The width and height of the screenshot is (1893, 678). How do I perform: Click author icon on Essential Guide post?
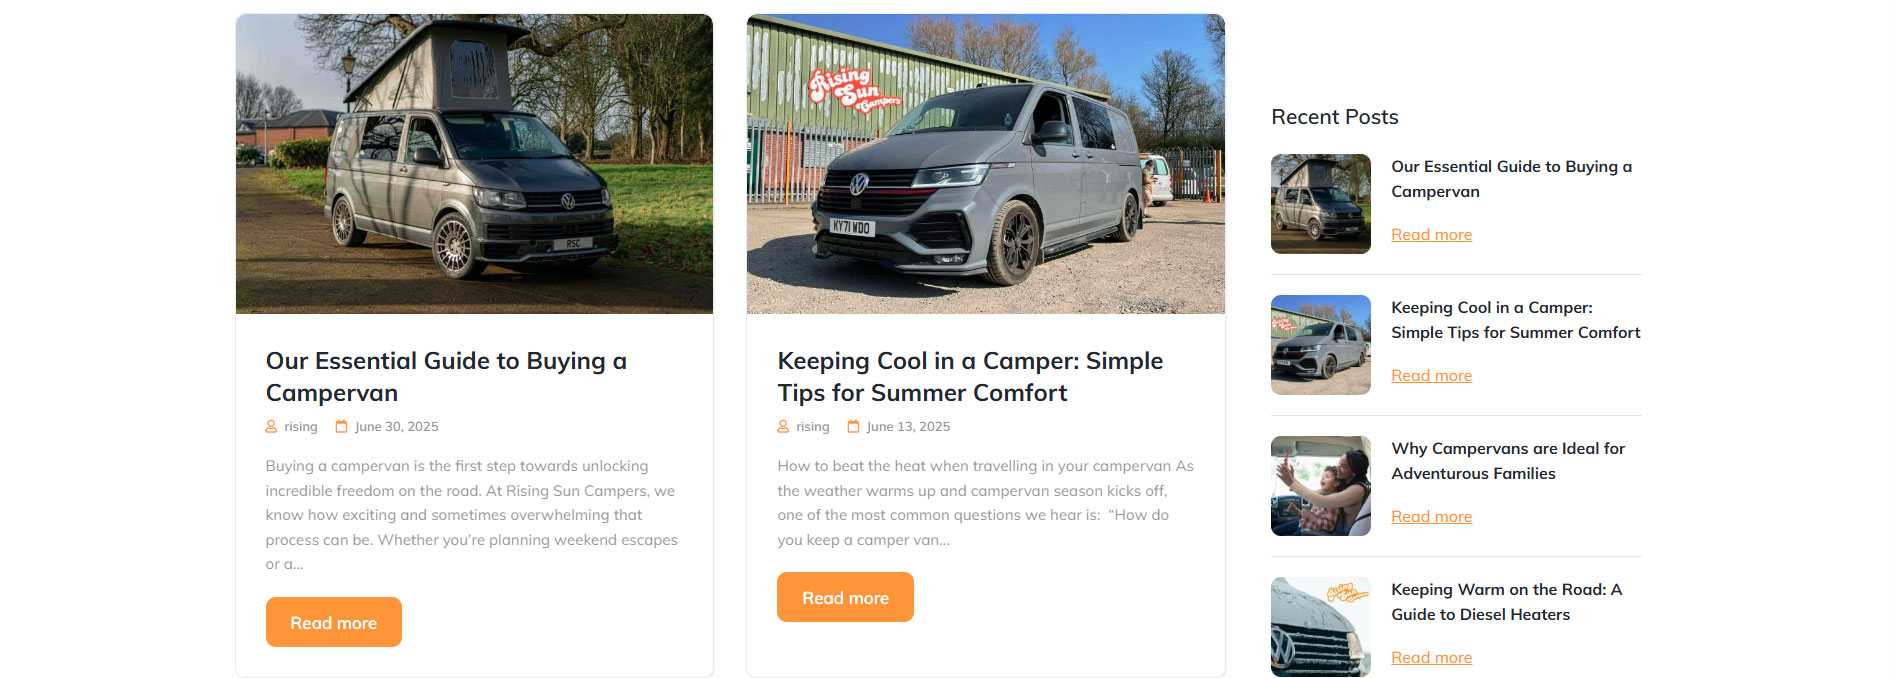click(271, 426)
